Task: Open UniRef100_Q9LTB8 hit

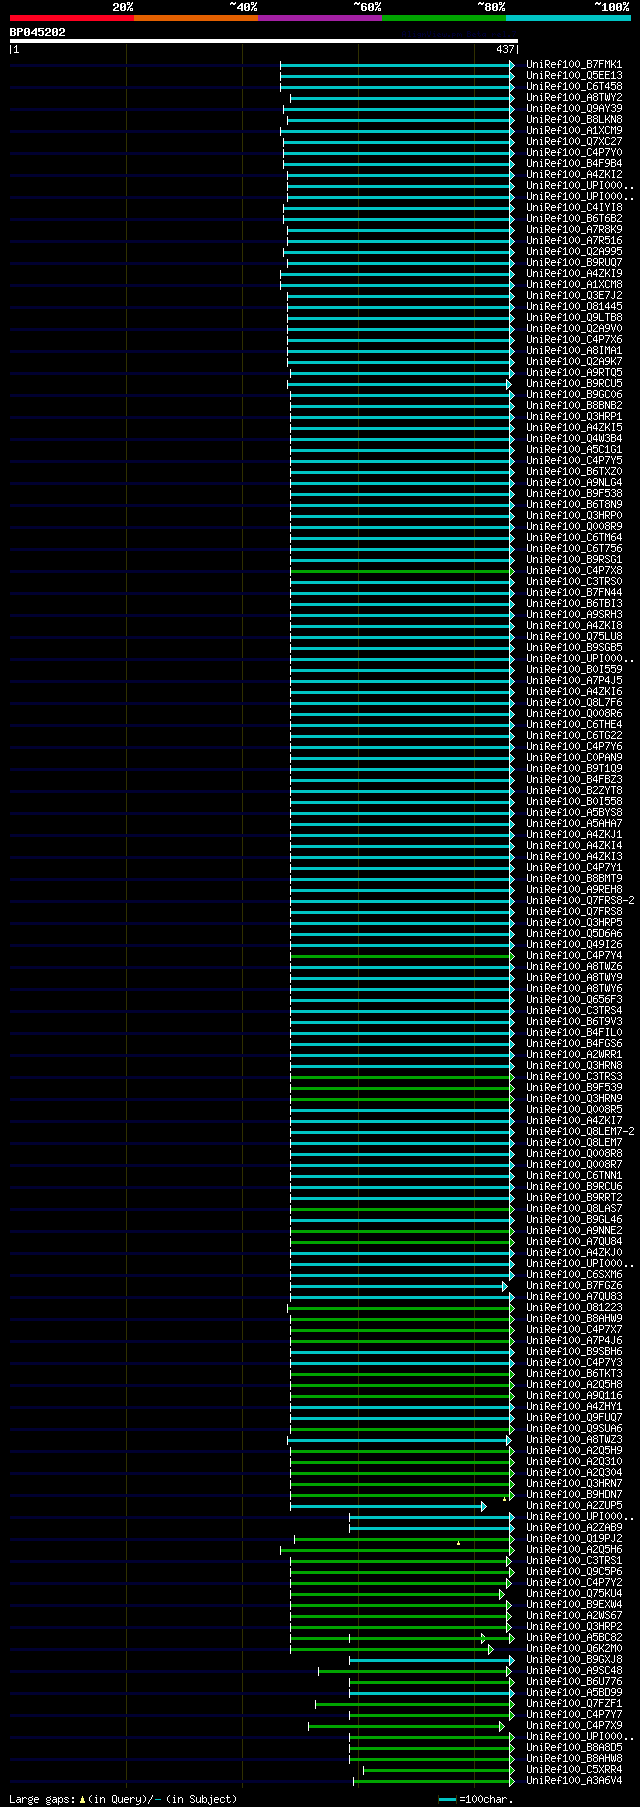Action: [x=574, y=317]
